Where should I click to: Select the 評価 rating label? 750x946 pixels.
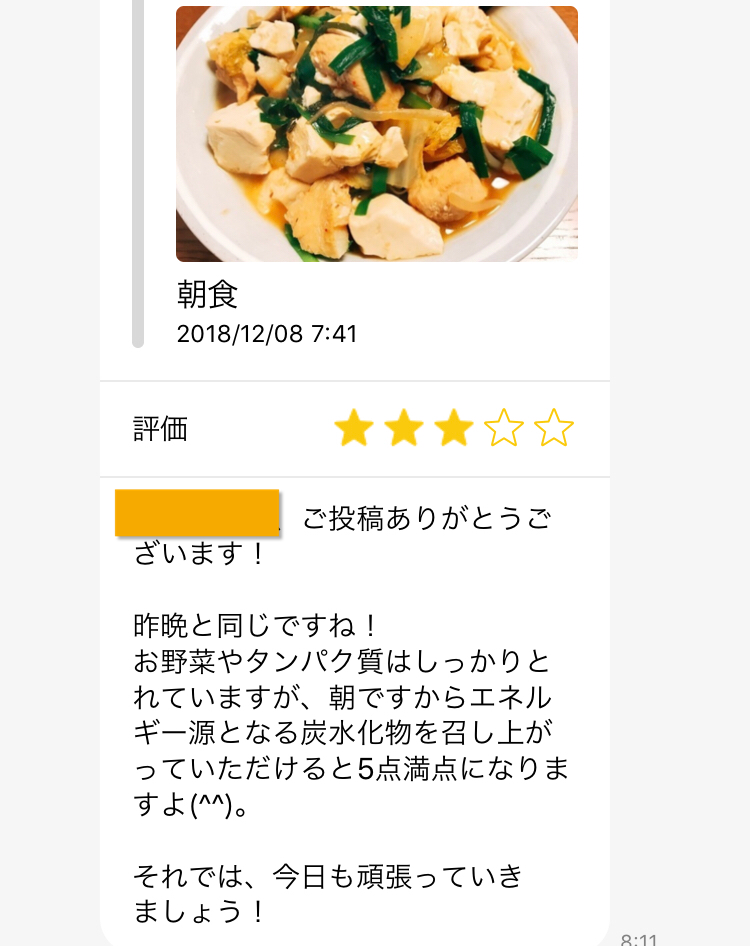pyautogui.click(x=160, y=429)
